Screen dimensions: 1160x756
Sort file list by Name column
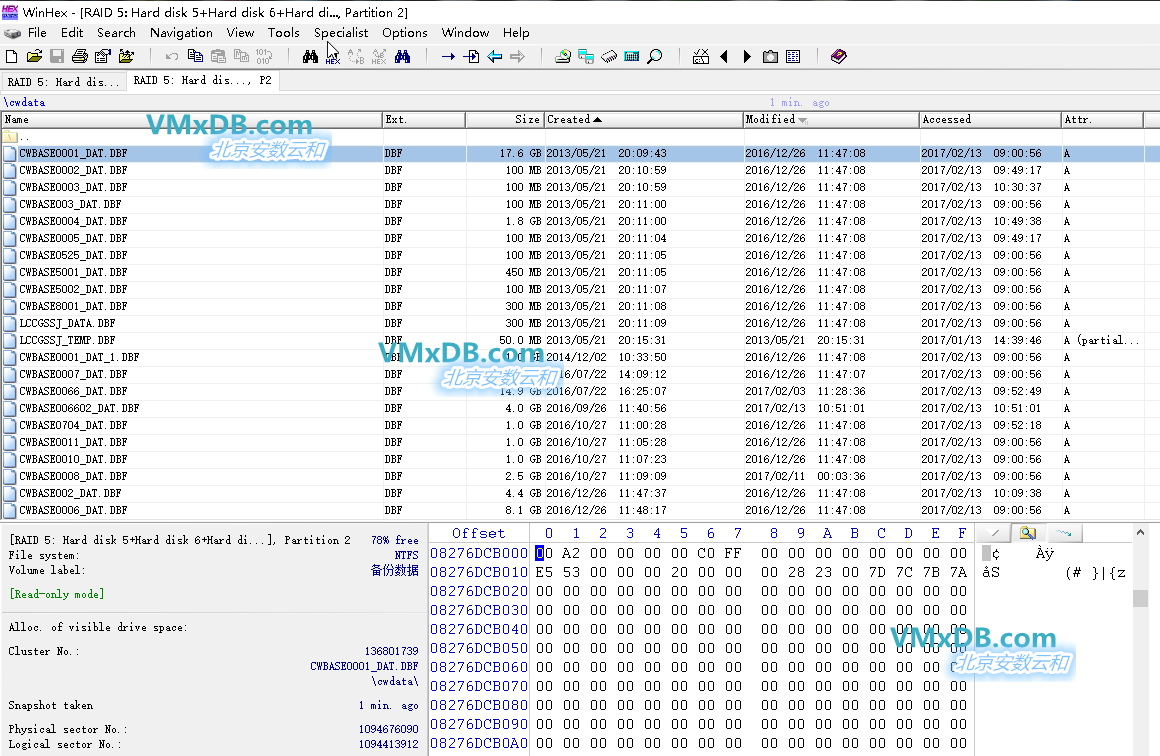click(192, 119)
